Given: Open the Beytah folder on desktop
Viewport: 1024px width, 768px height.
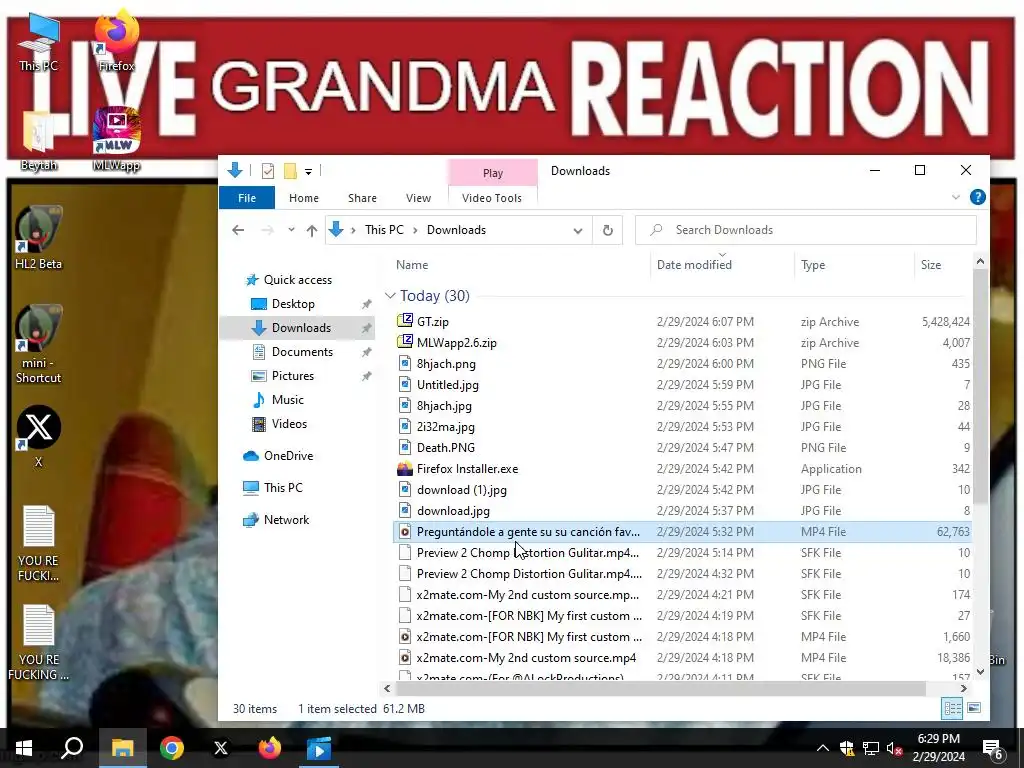Looking at the screenshot, I should [38, 140].
